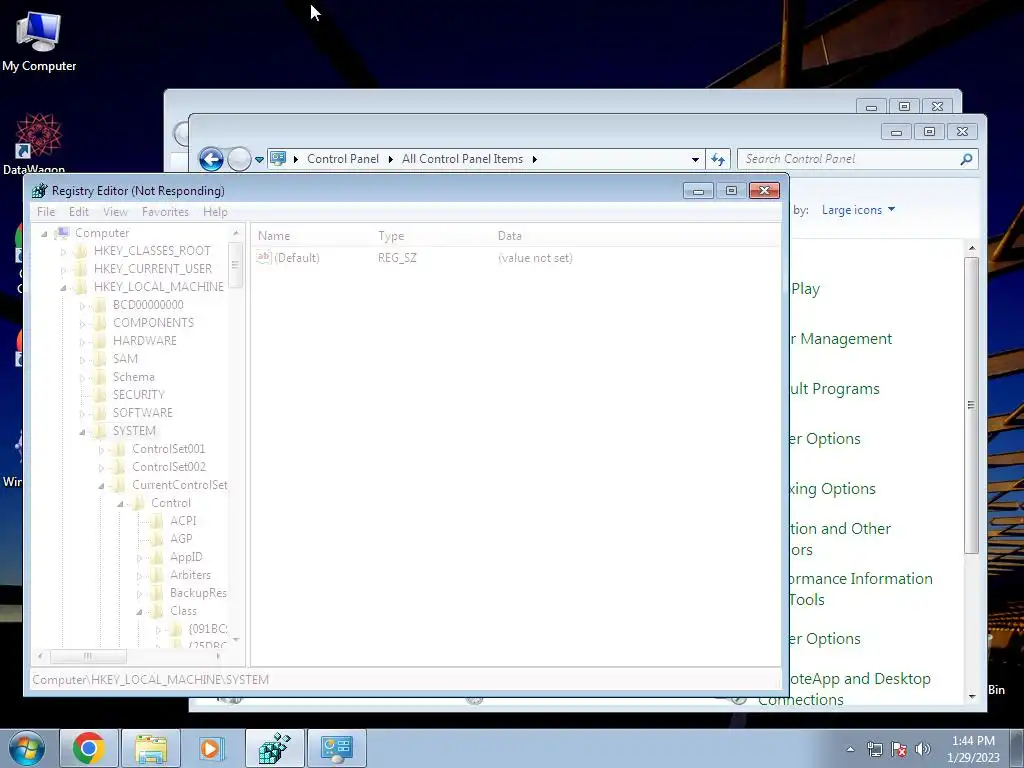This screenshot has height=768, width=1024.
Task: Click the Control Panel icon in address bar
Action: [278, 159]
